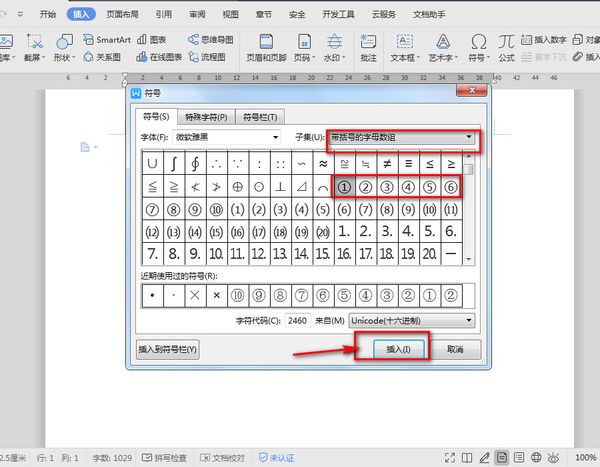The height and width of the screenshot is (467, 600).
Task: Expand the 子集 subset dropdown
Action: coord(469,136)
